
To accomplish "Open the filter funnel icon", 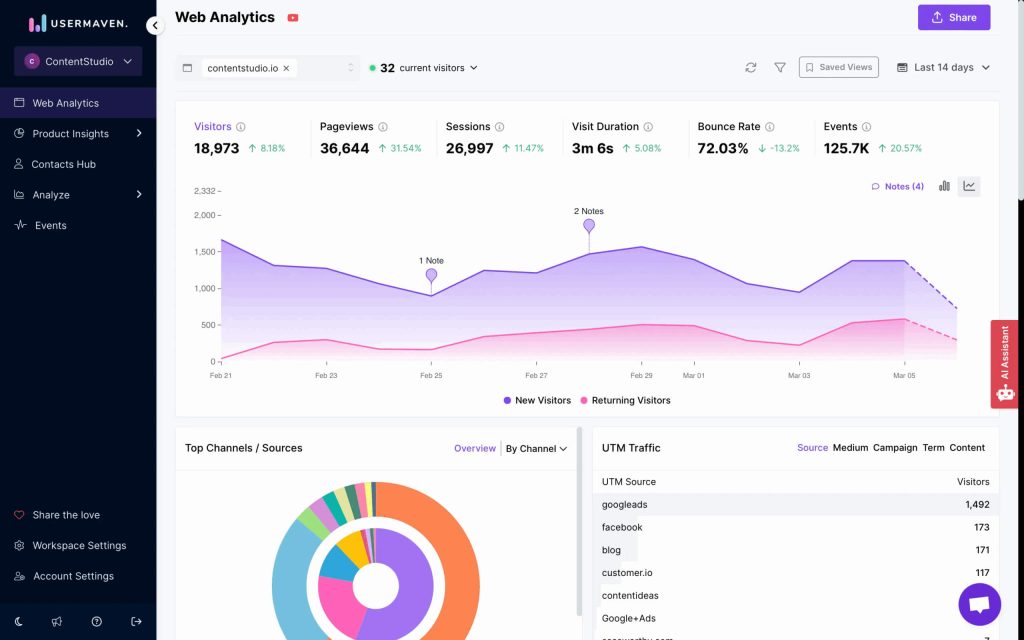I will coord(780,67).
